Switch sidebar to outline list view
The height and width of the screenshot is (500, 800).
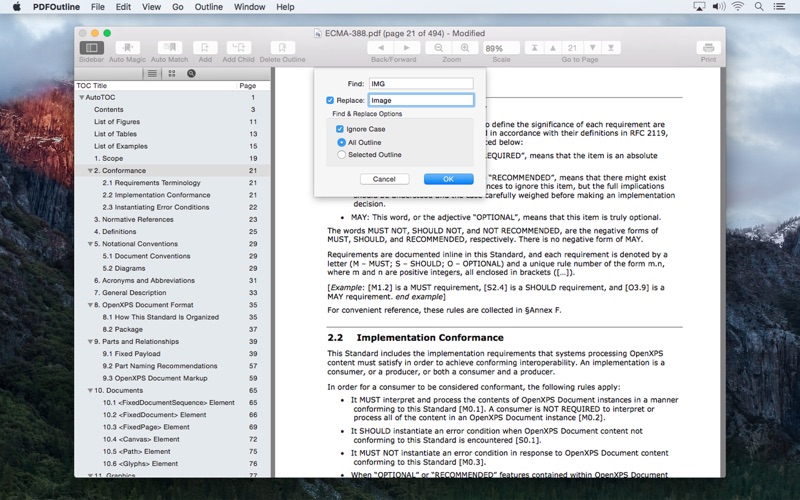coord(152,73)
